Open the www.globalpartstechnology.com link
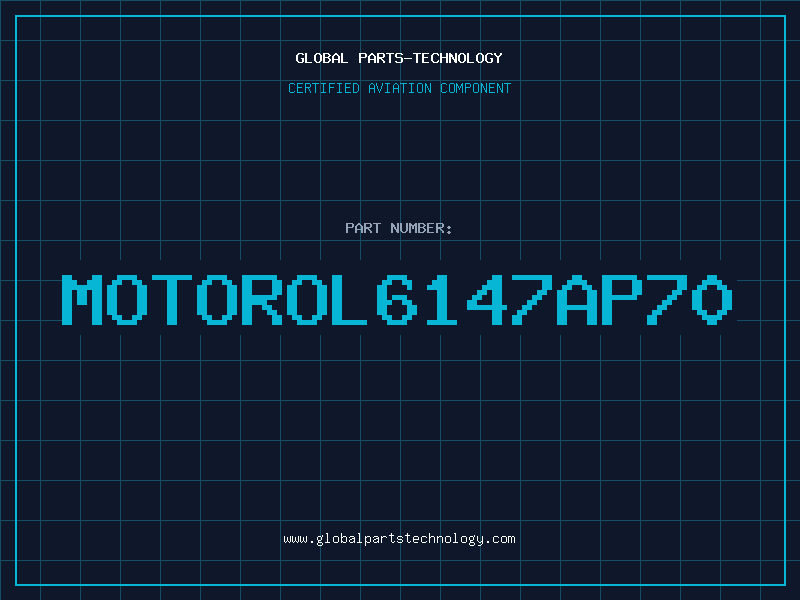The height and width of the screenshot is (600, 800). (399, 539)
